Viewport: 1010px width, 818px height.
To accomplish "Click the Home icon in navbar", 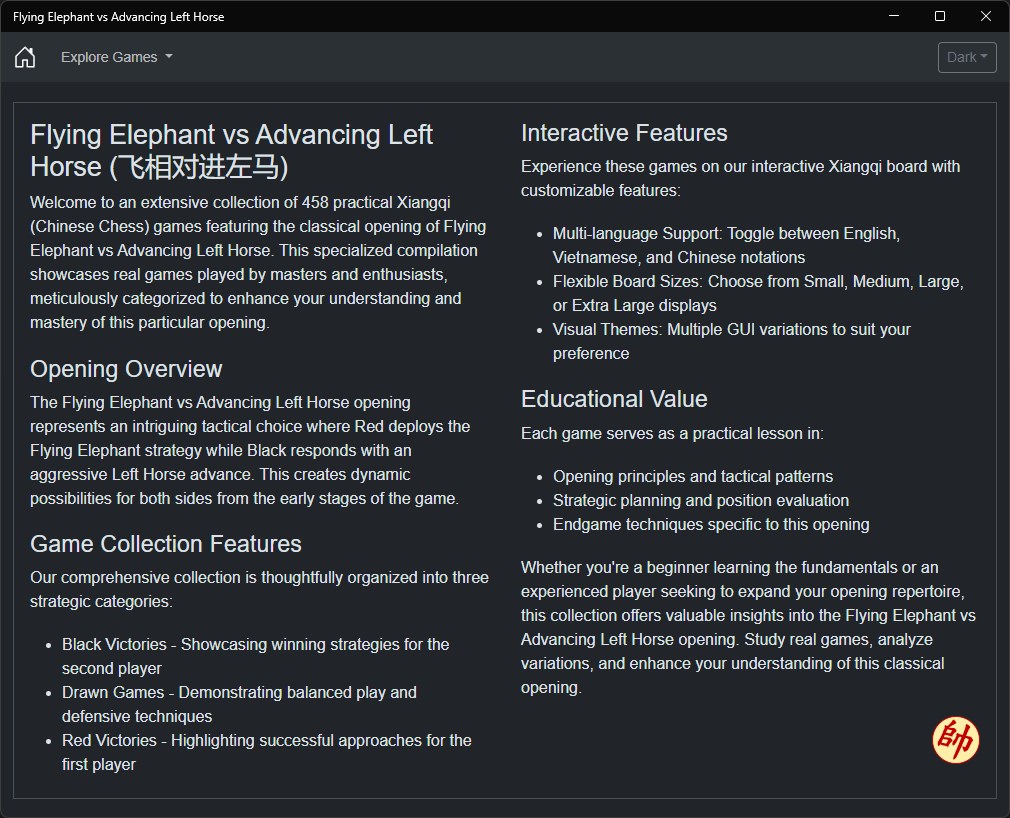I will [x=25, y=57].
